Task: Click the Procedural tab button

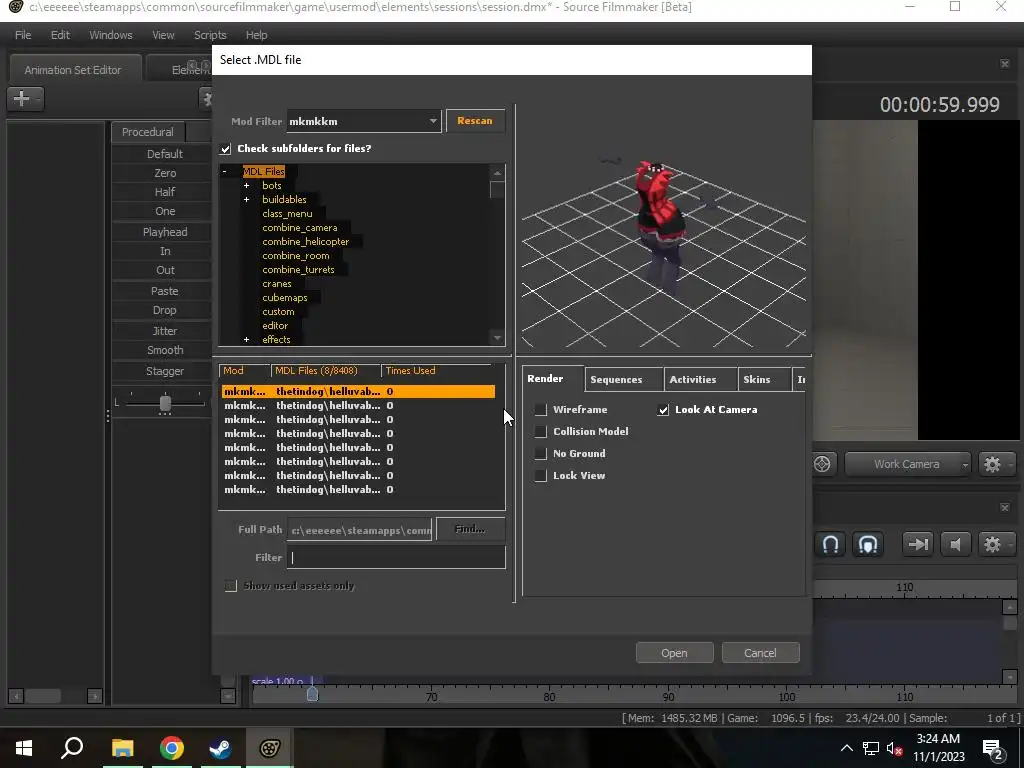Action: (x=148, y=132)
